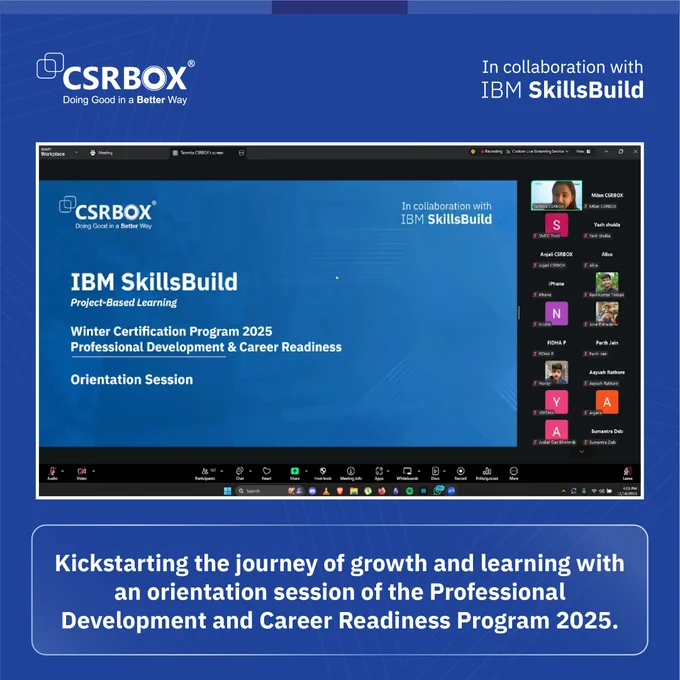Open the Zoom Workplace dropdown
680x680 pixels.
tap(76, 152)
